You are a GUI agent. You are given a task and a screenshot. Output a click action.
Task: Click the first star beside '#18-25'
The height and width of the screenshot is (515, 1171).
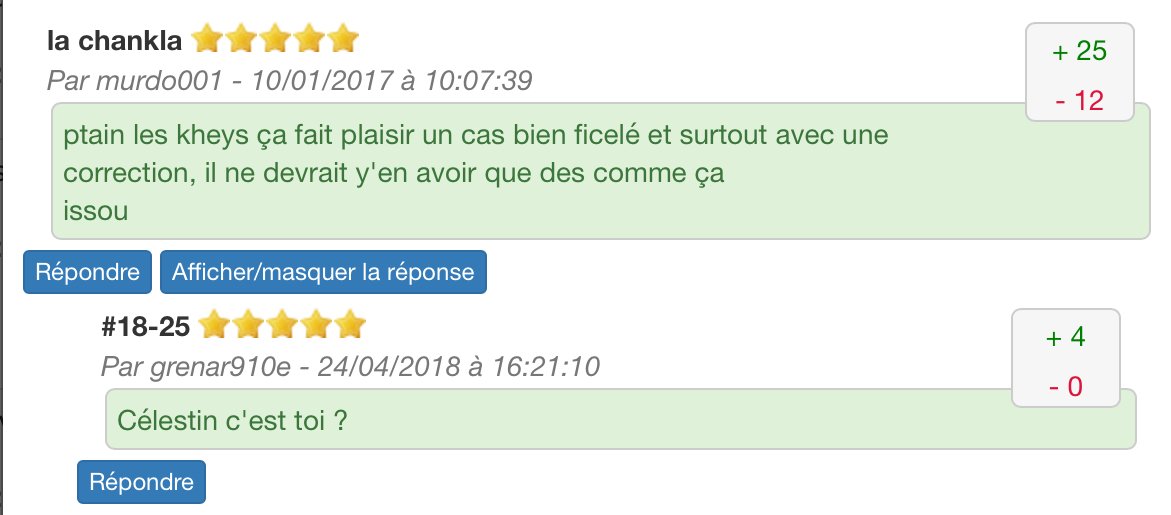(x=213, y=325)
